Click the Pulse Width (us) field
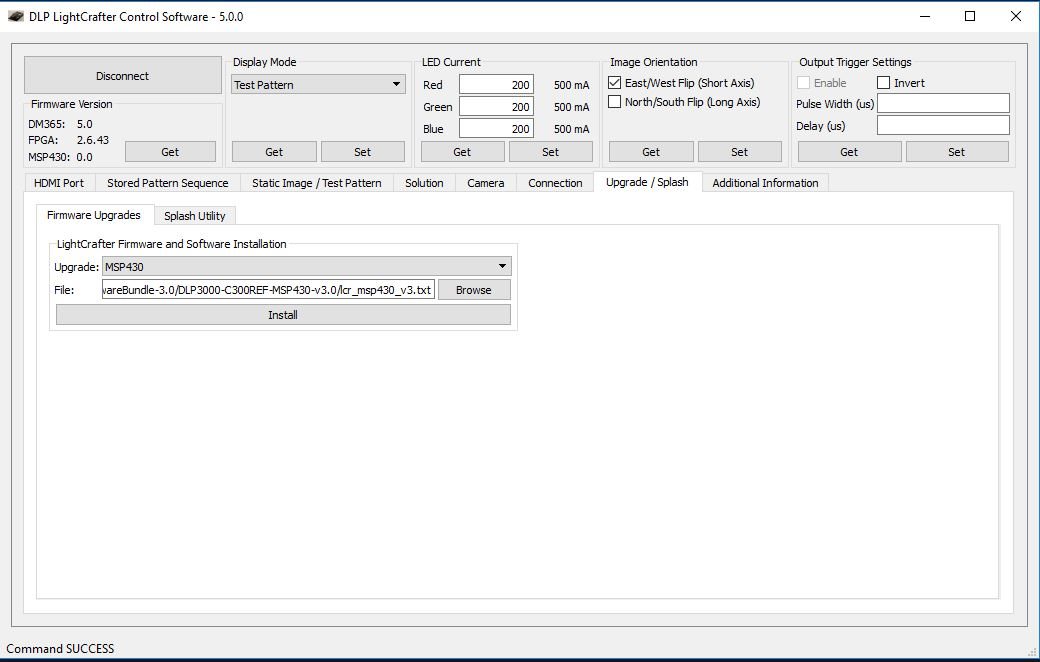The height and width of the screenshot is (662, 1040). (943, 103)
